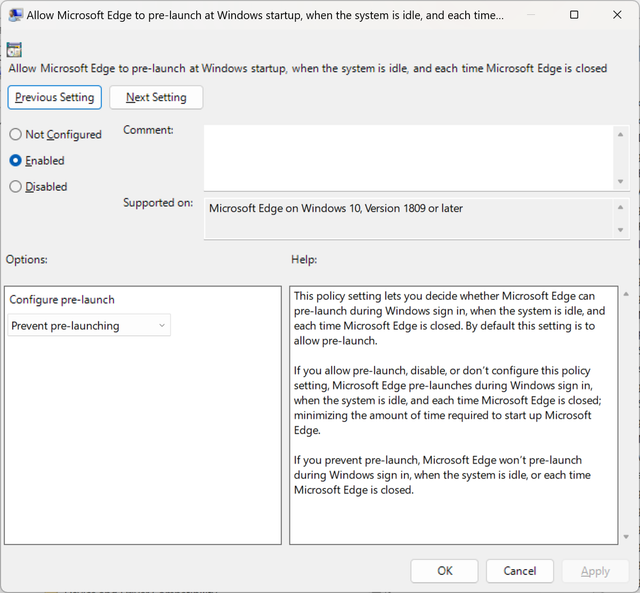Click the 'Supported on:' label
Image resolution: width=640 pixels, height=593 pixels.
coord(158,202)
